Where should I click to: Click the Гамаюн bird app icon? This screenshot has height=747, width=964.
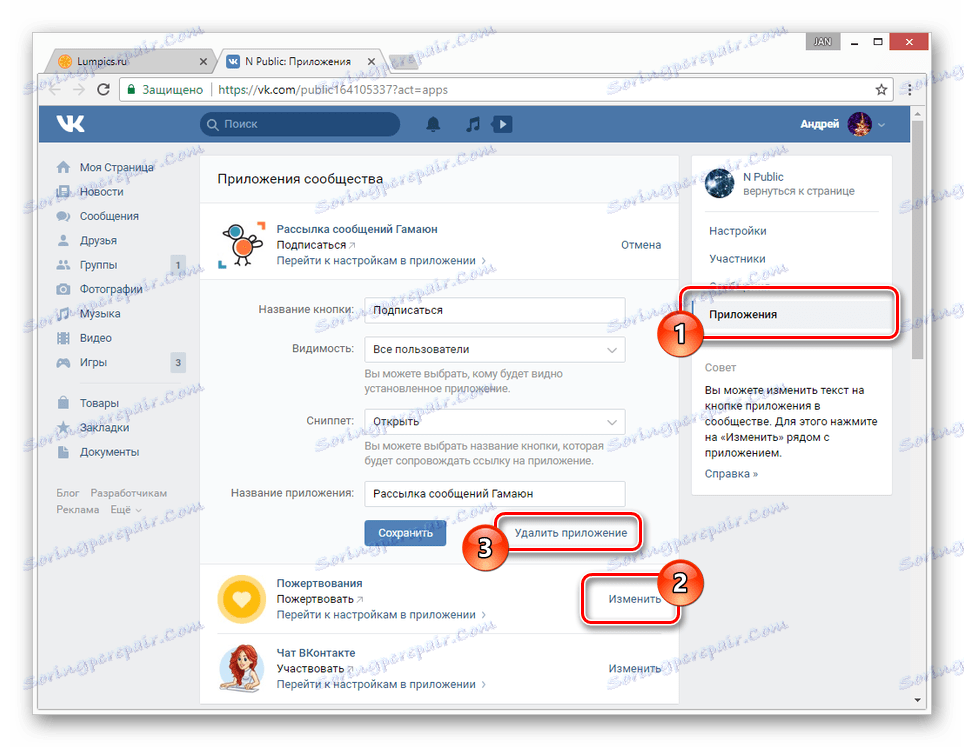(x=242, y=245)
